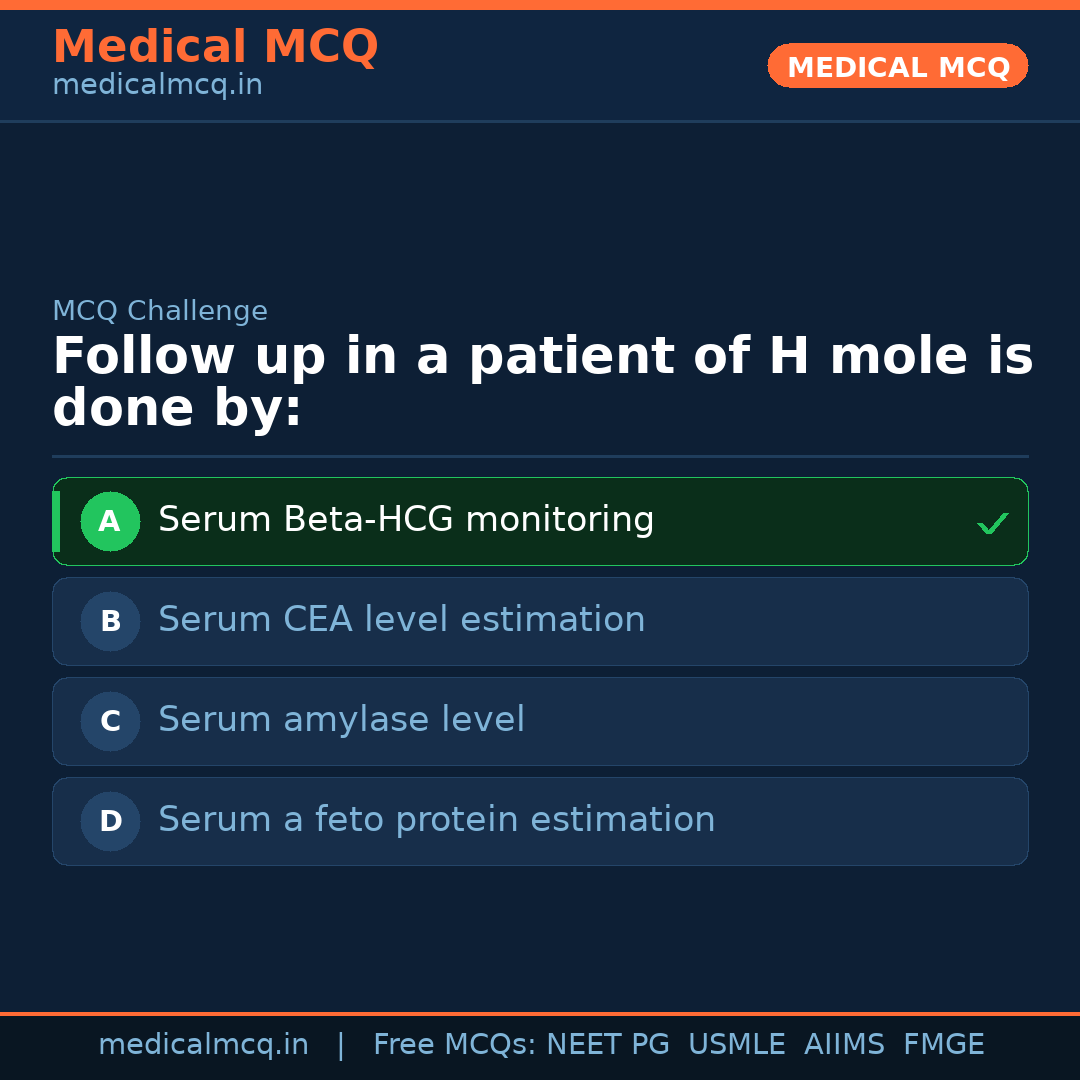Click the C option circle badge
The image size is (1080, 1080).
(x=110, y=721)
